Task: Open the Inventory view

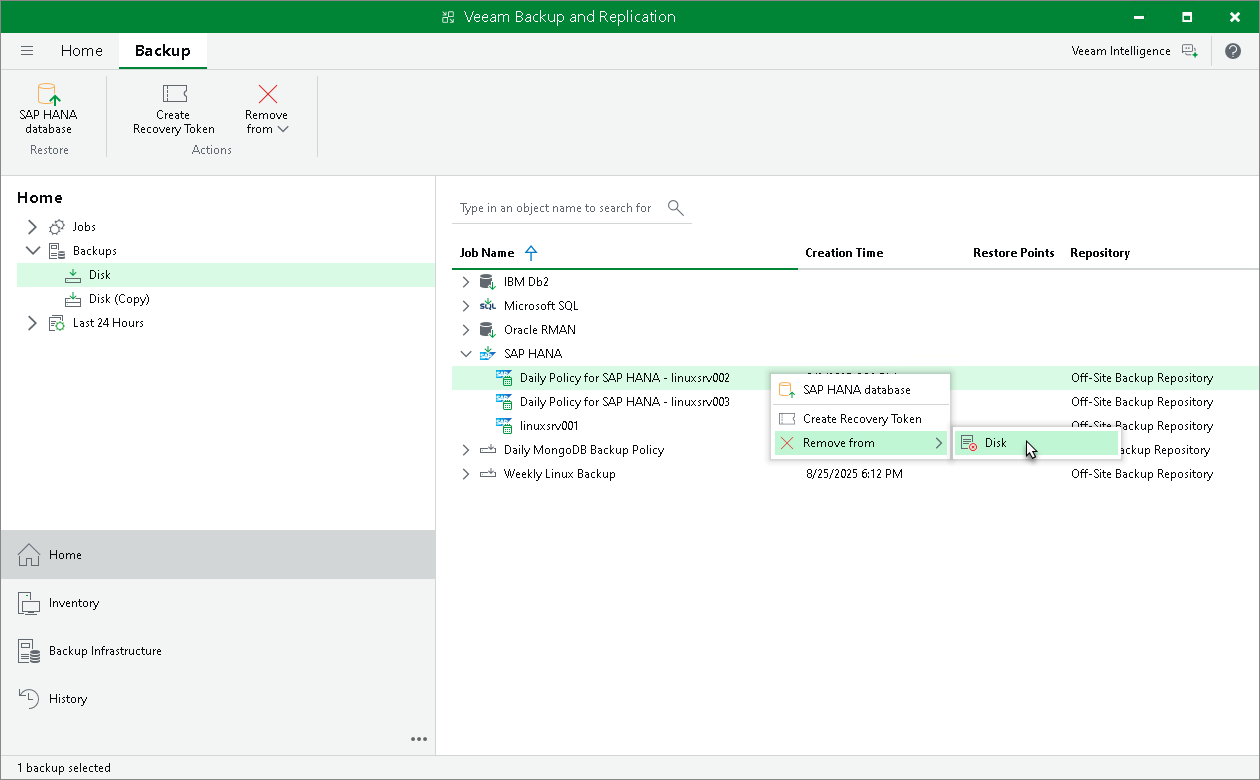Action: click(74, 603)
